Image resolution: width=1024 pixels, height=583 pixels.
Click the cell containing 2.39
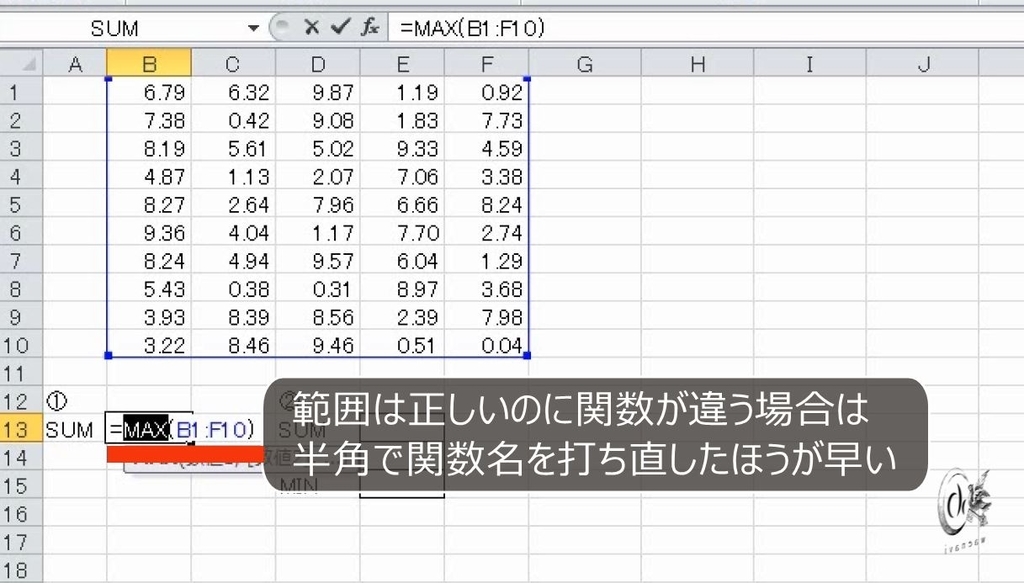pyautogui.click(x=402, y=317)
